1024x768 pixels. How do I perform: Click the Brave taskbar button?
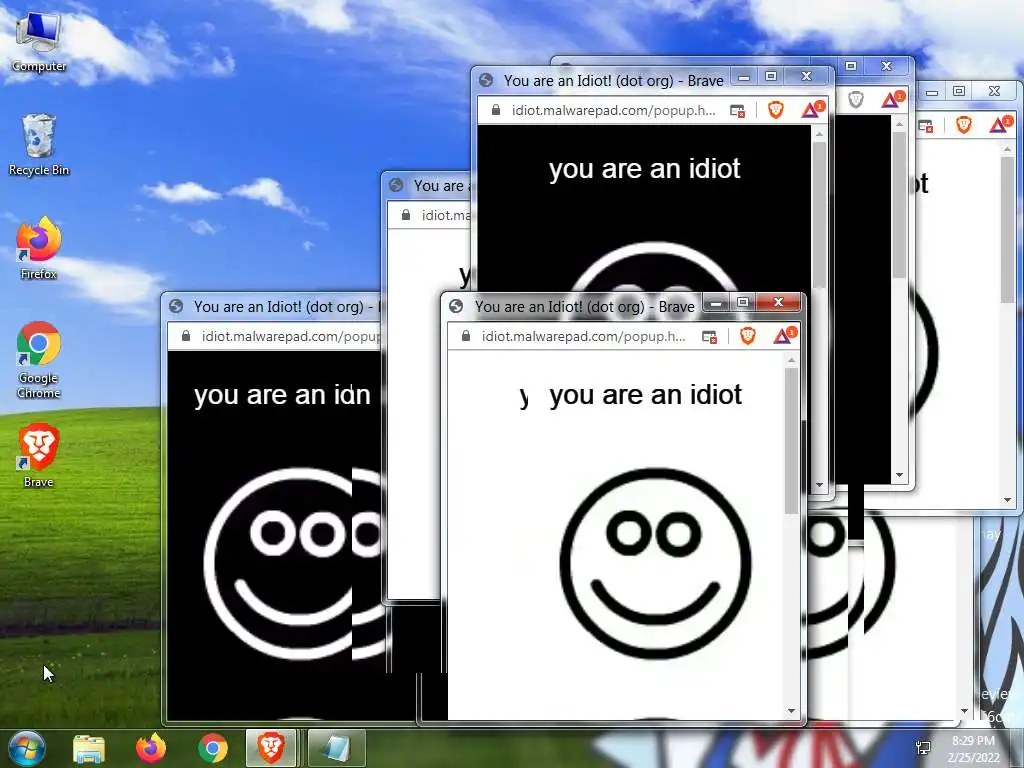(x=271, y=748)
